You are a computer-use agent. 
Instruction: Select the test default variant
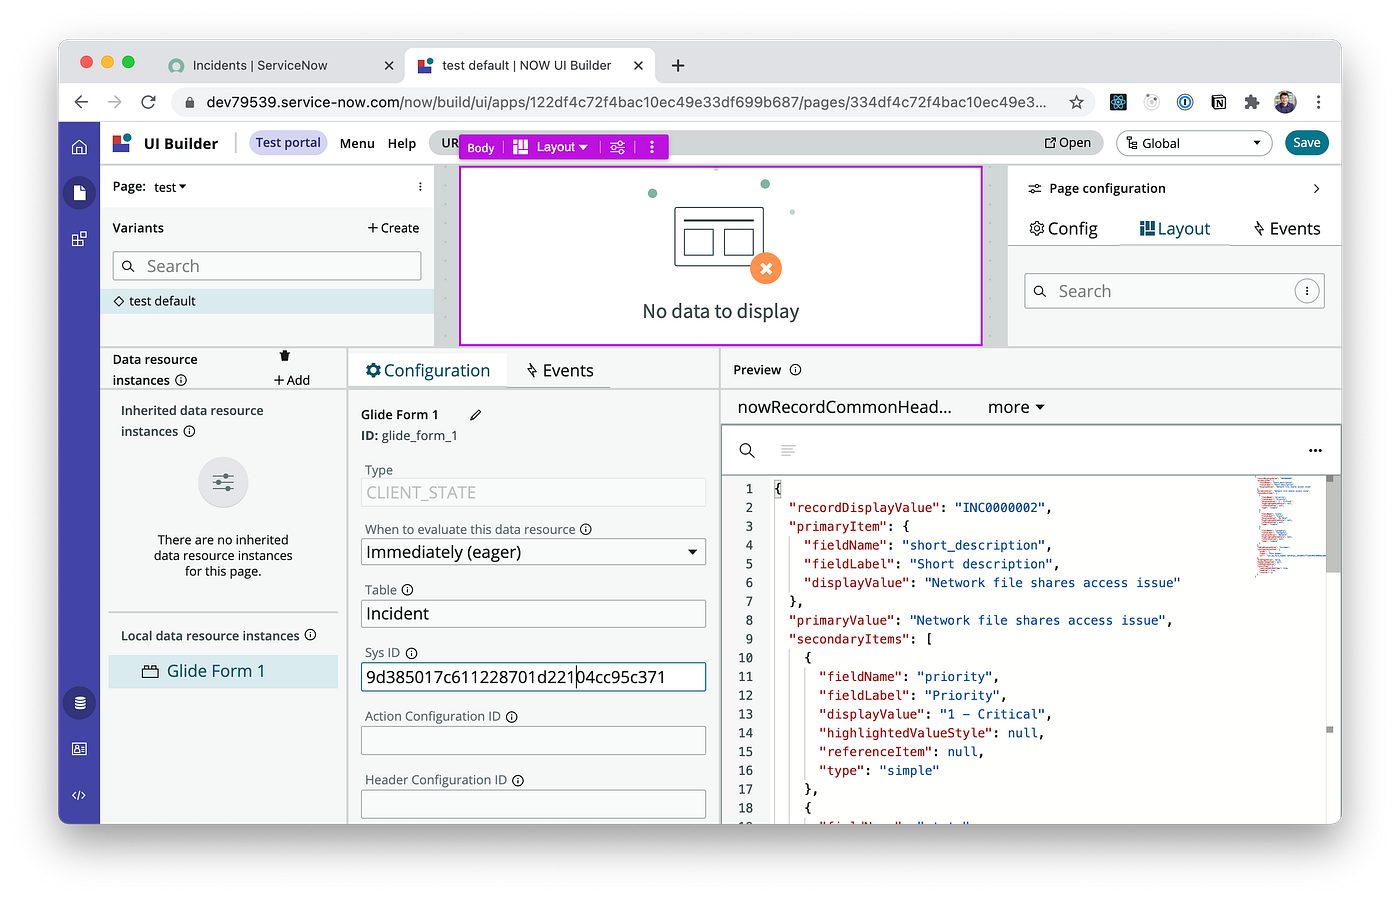(267, 301)
